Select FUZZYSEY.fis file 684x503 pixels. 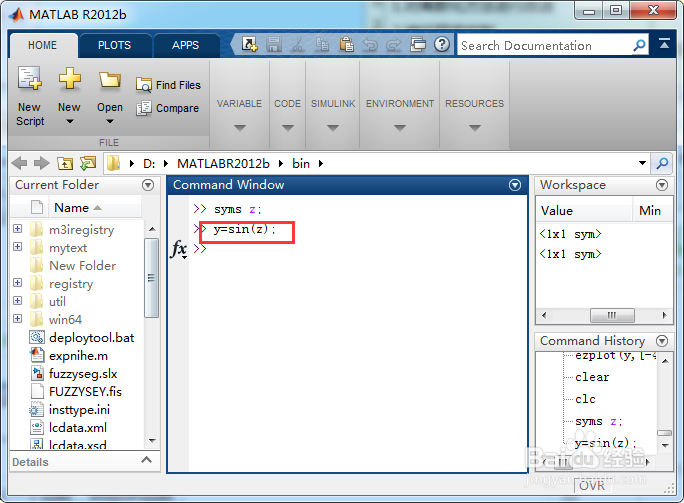click(85, 392)
